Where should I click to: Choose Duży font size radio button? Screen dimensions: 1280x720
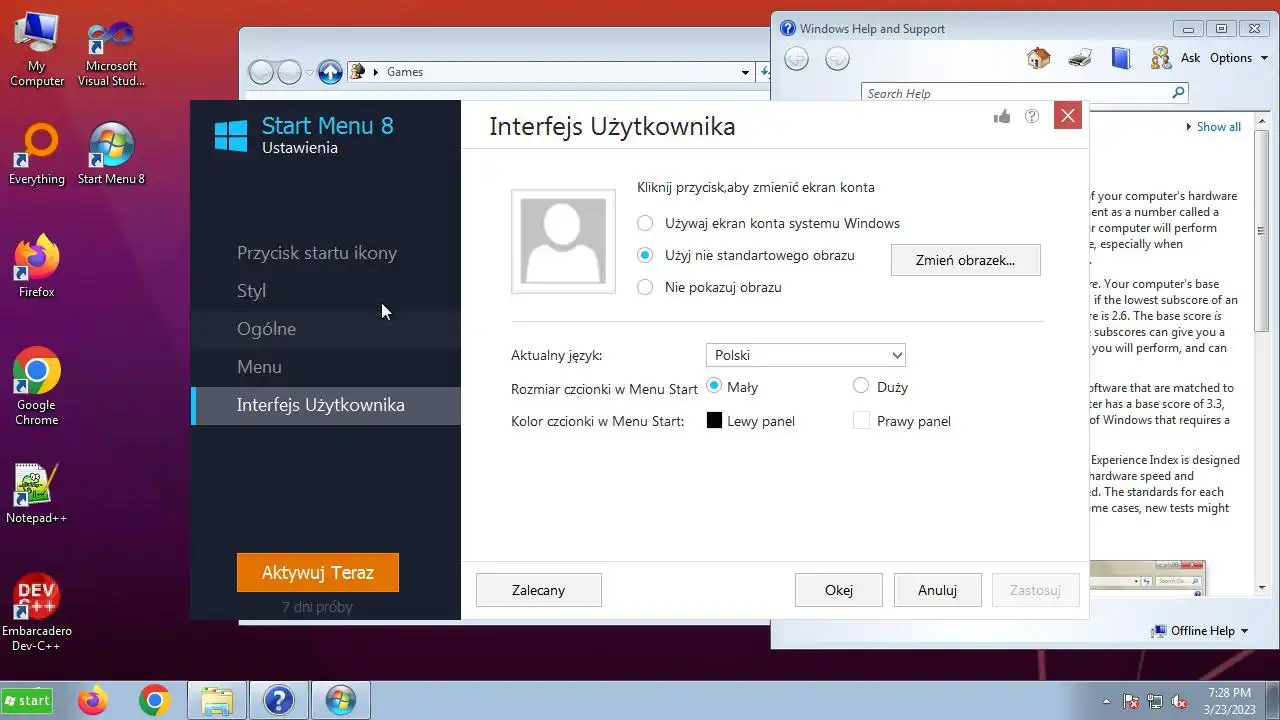861,386
